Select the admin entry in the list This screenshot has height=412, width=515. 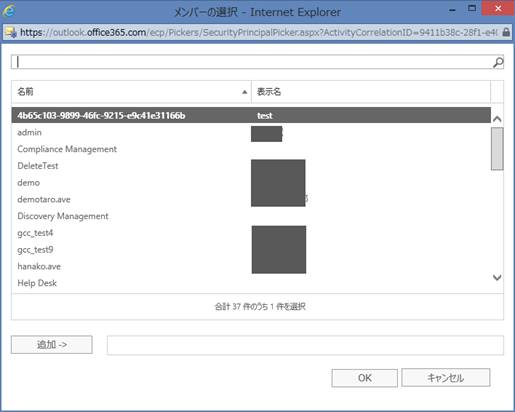[x=251, y=132]
